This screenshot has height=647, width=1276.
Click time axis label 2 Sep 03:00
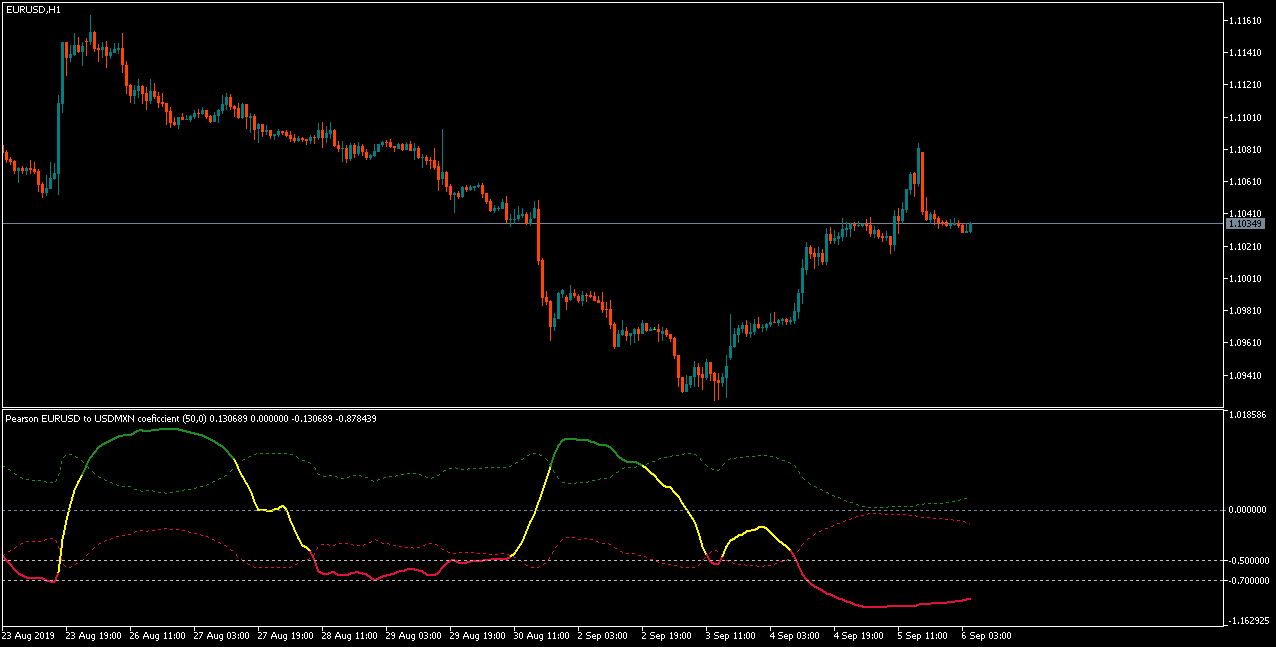(604, 635)
